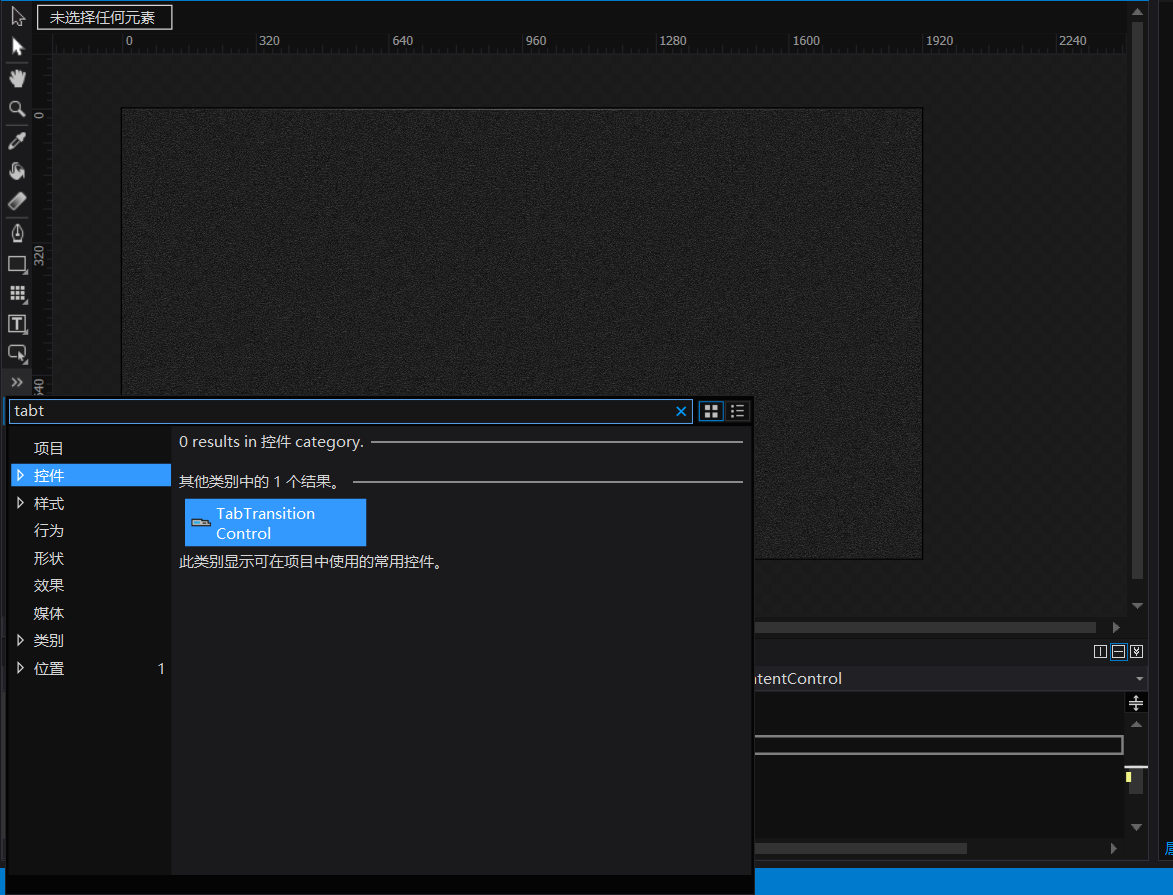Open the ContentControl dropdown arrow
The height and width of the screenshot is (895, 1173).
(1138, 678)
